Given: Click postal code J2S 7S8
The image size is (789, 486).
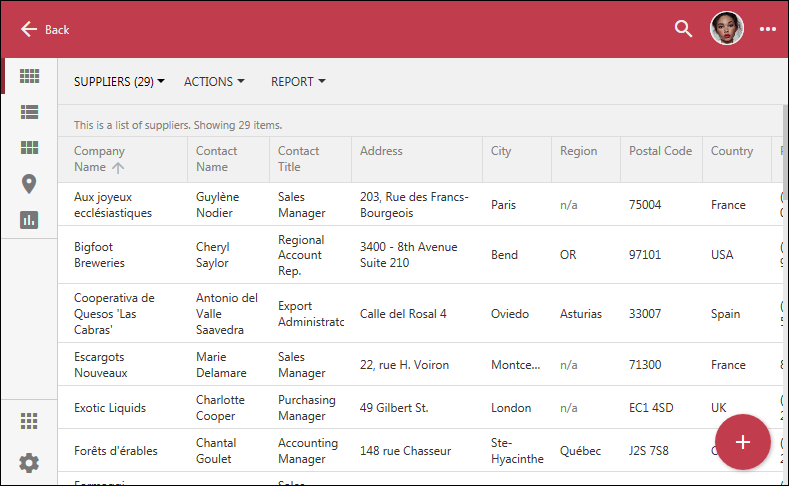Looking at the screenshot, I should point(649,451).
